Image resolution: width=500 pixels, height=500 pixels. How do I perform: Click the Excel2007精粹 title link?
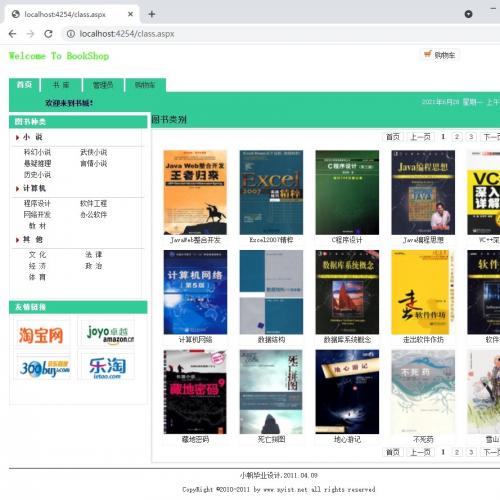tap(271, 240)
